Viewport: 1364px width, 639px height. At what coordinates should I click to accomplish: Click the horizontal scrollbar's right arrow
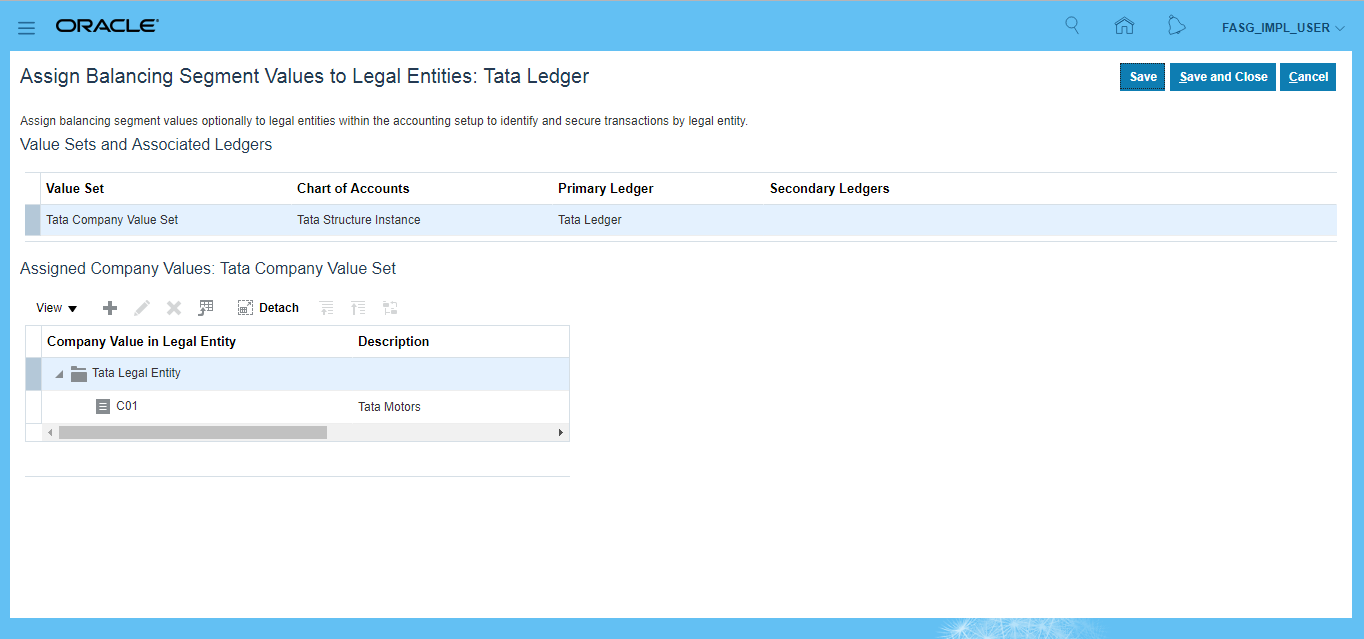pos(561,433)
